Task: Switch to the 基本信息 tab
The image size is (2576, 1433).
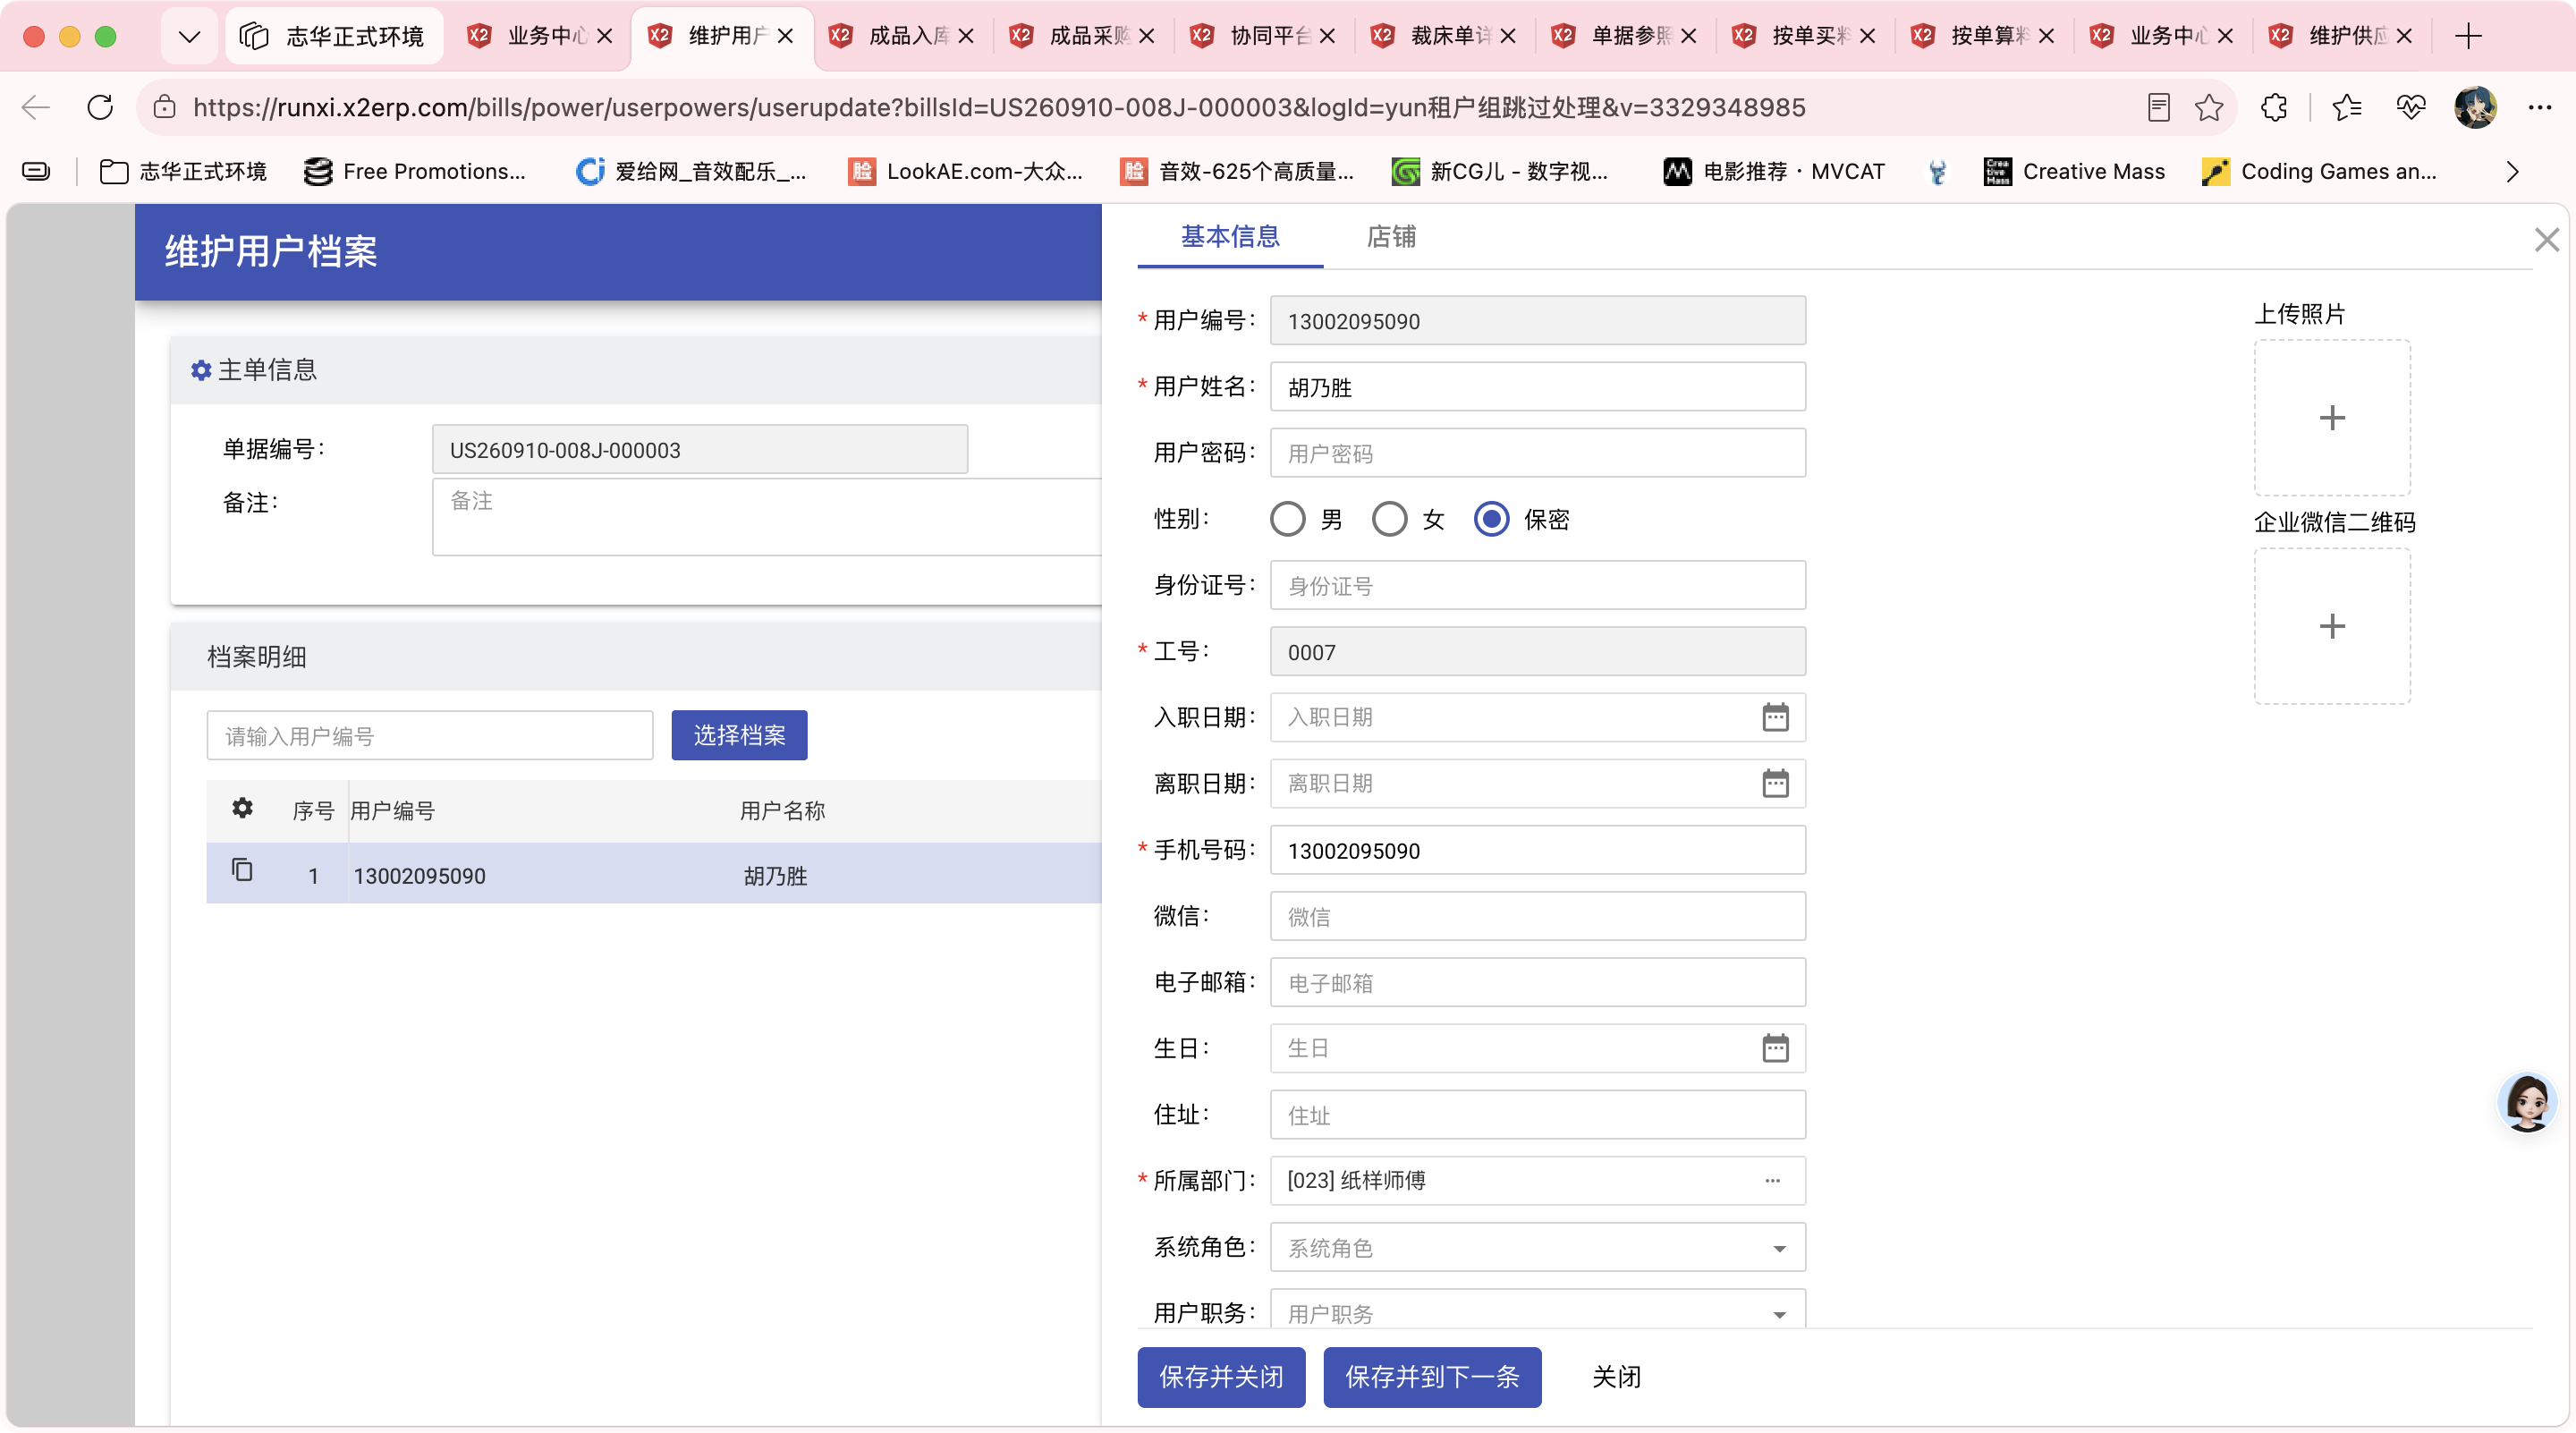Action: click(x=1229, y=237)
